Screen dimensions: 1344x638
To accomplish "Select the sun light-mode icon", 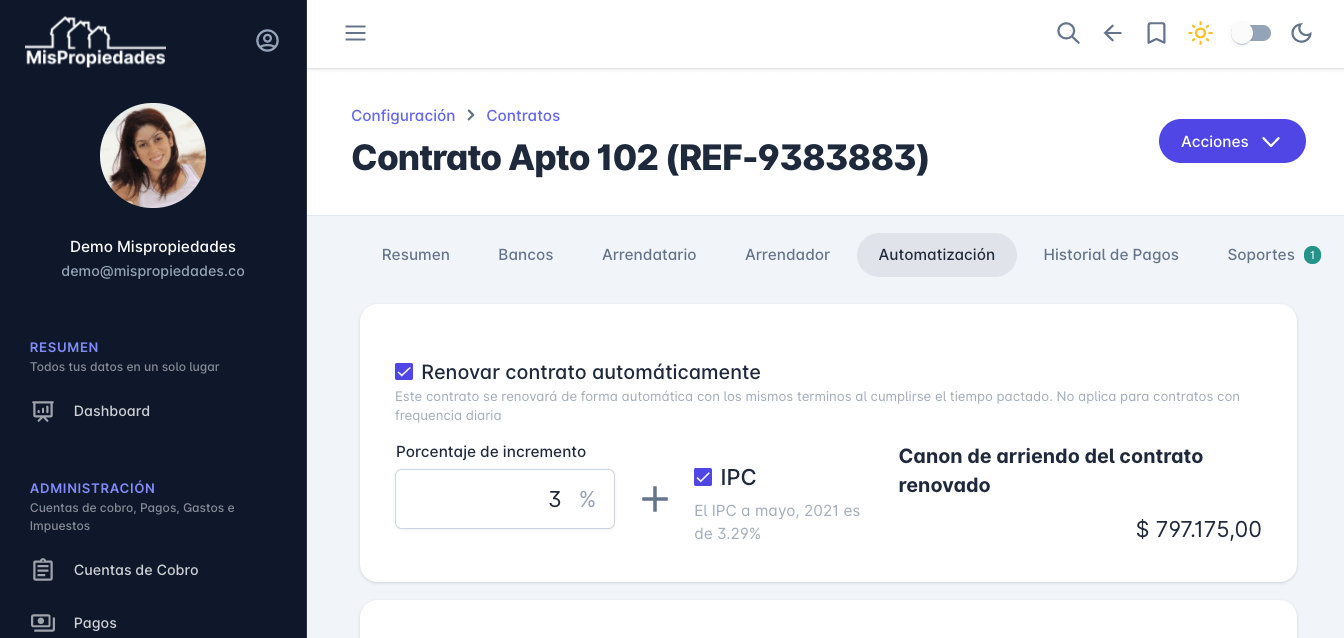I will [1200, 33].
